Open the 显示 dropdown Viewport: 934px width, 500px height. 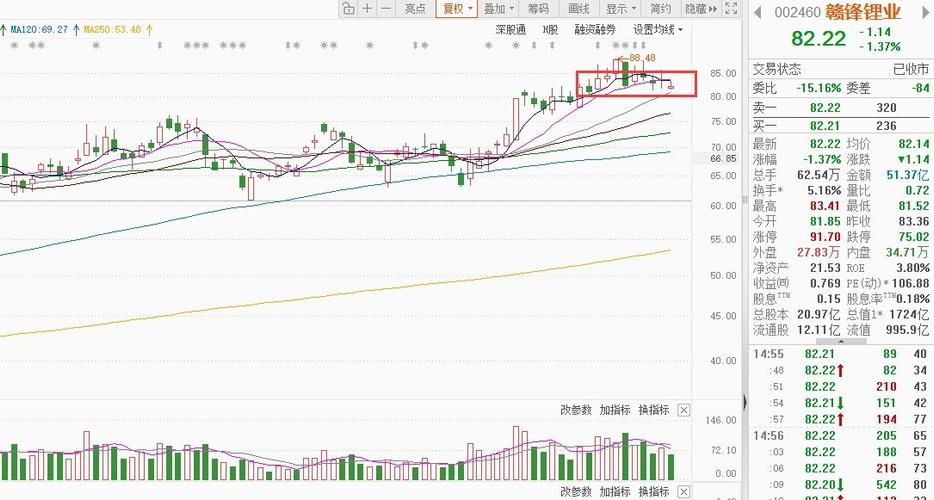coord(620,8)
